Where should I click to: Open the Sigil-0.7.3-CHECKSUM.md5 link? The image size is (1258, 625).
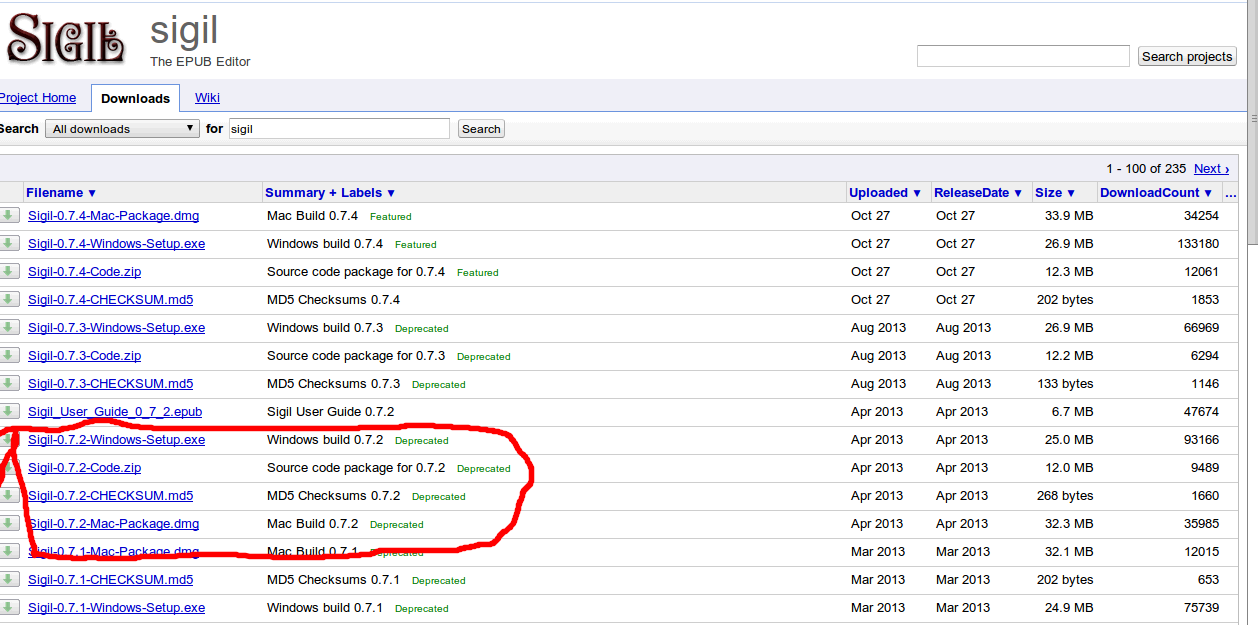110,383
